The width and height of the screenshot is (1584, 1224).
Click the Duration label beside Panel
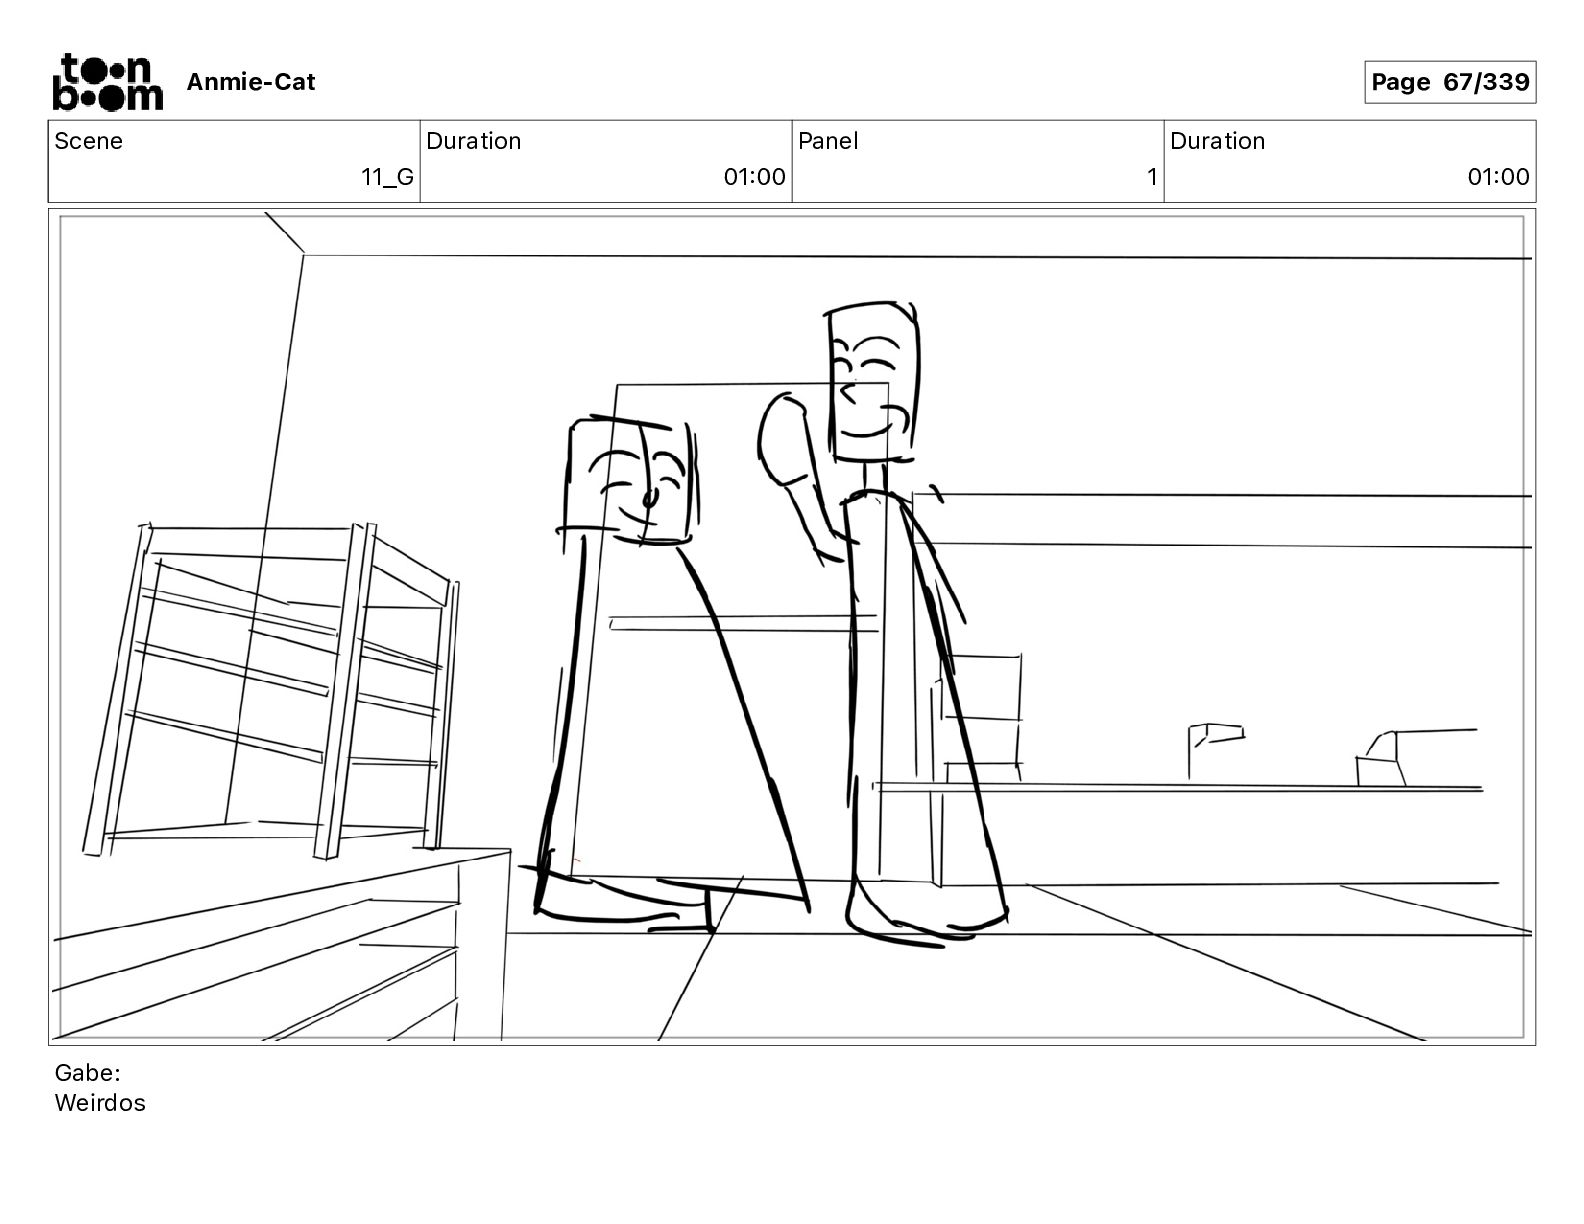click(1217, 141)
